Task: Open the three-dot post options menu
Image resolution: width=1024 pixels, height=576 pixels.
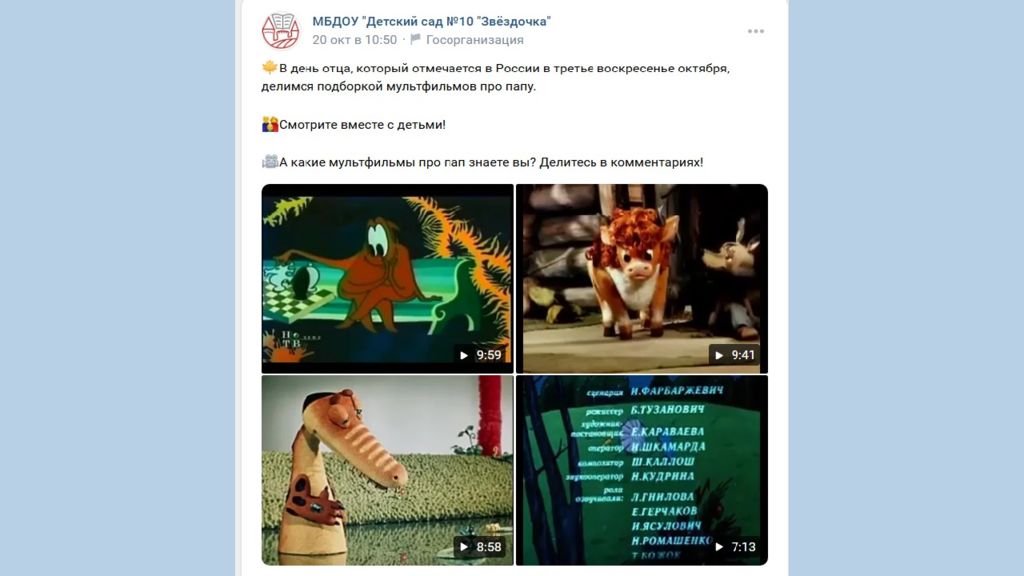Action: point(756,31)
